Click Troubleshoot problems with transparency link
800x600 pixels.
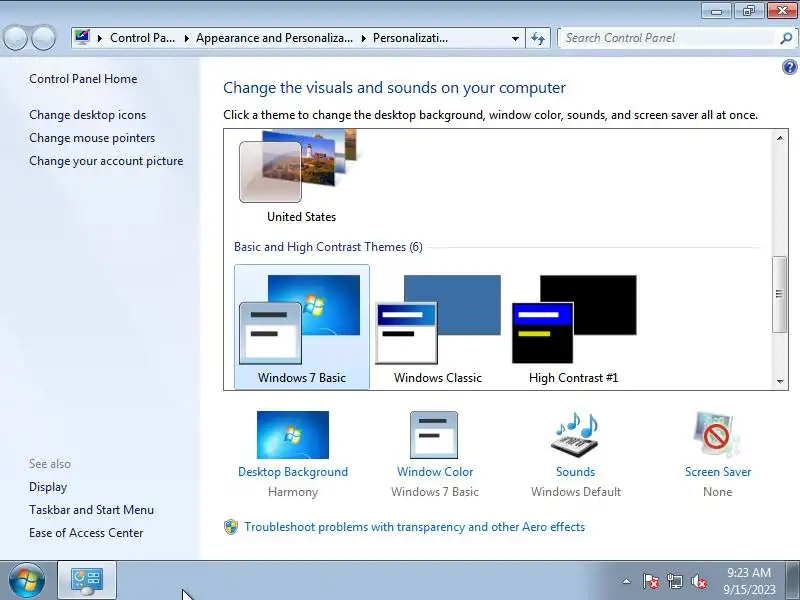pyautogui.click(x=414, y=527)
